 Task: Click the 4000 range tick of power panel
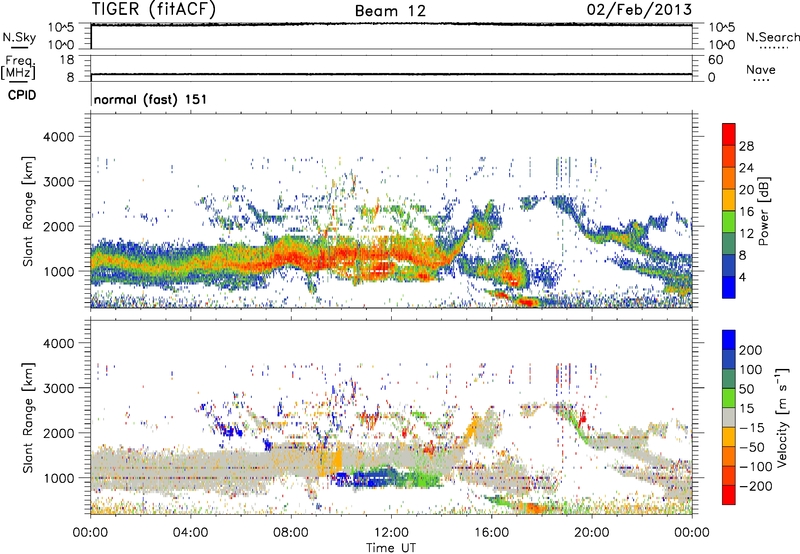[x=59, y=137]
